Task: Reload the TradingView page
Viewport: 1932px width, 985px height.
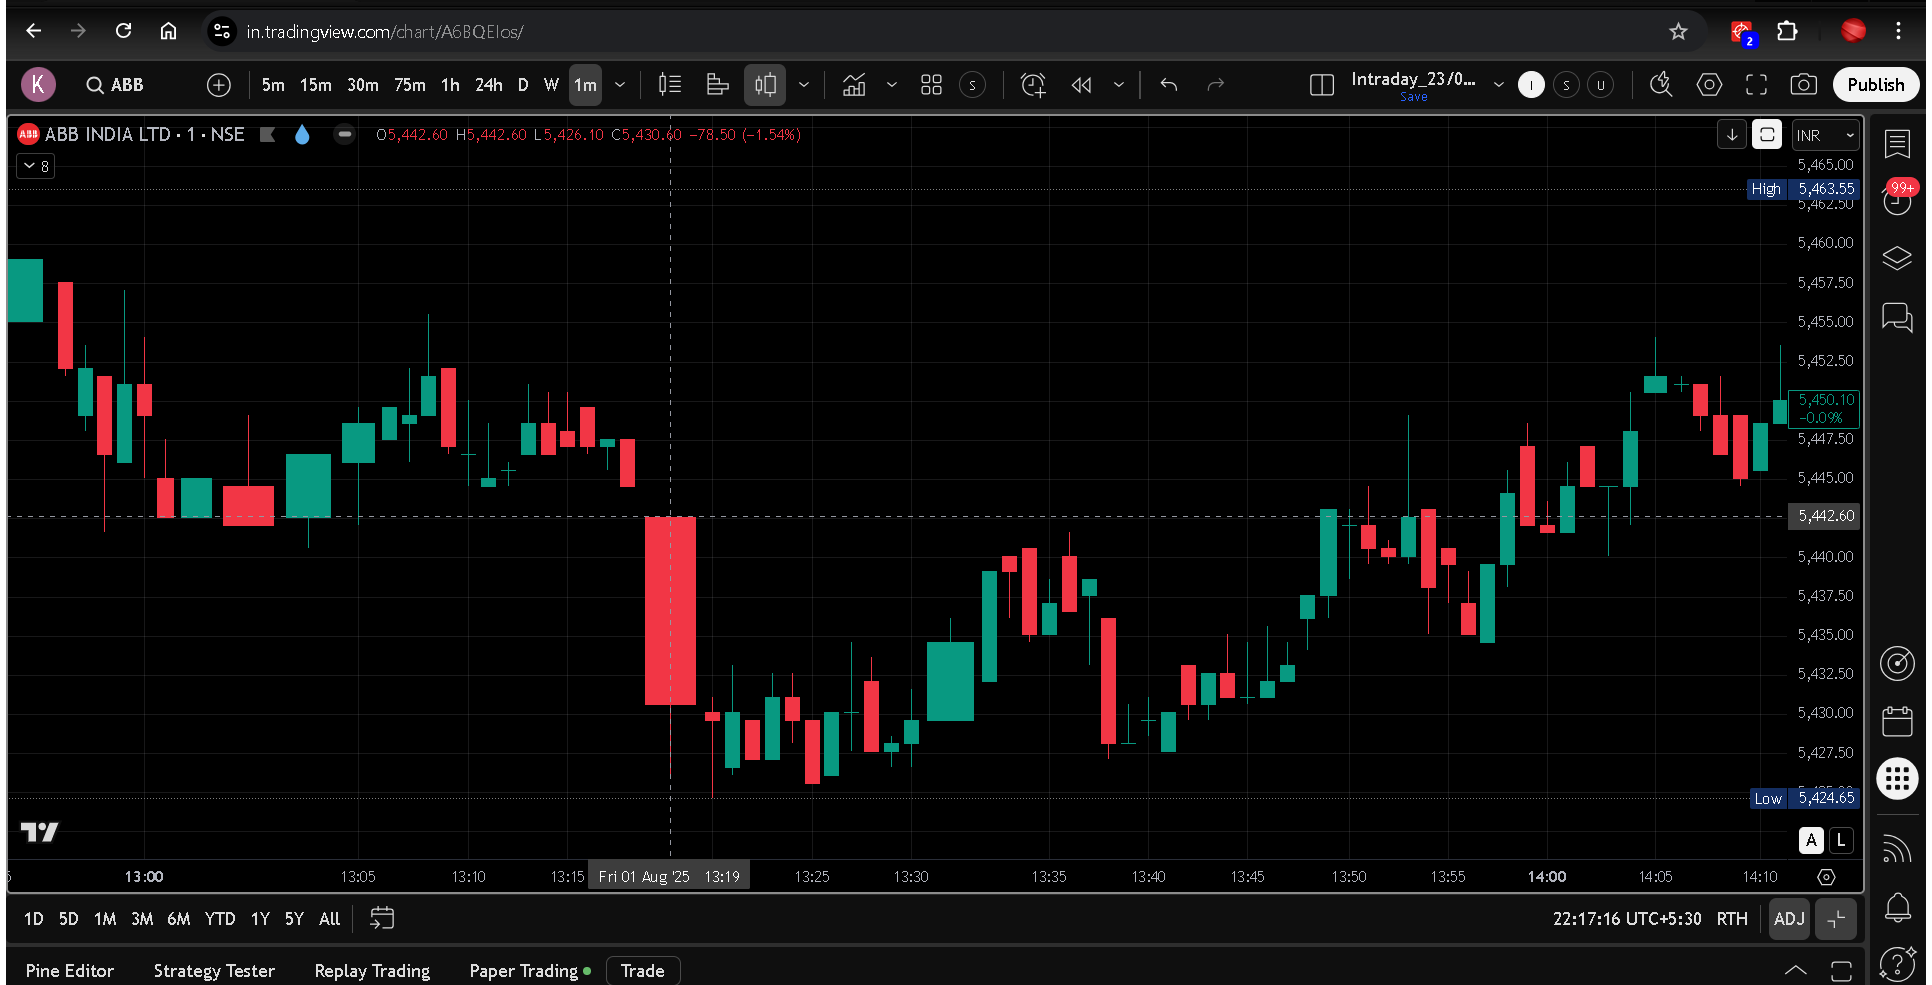Action: pos(123,31)
